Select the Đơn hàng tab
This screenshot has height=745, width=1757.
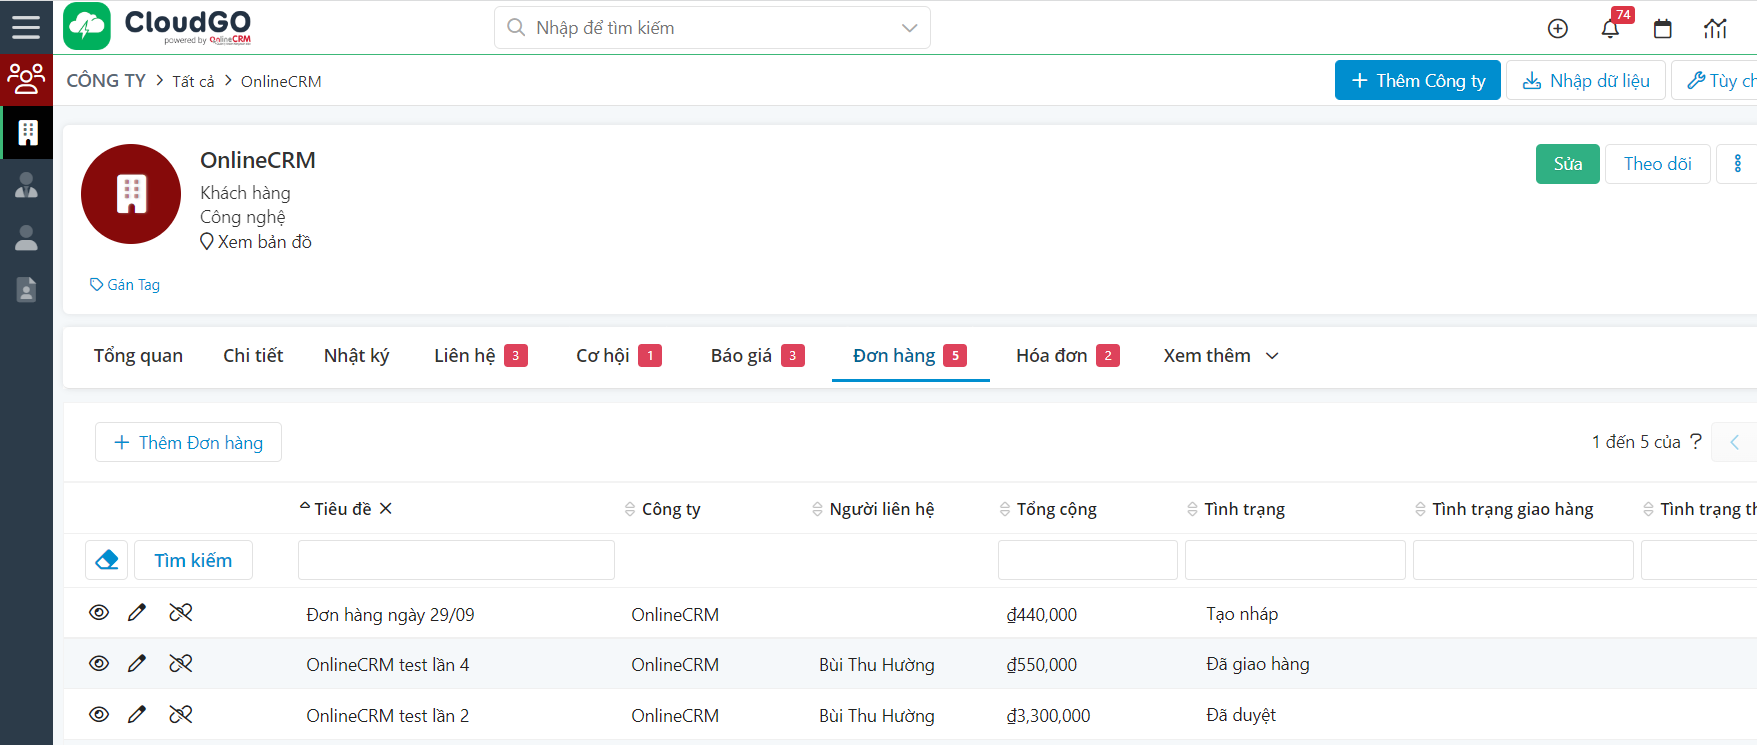coord(909,356)
